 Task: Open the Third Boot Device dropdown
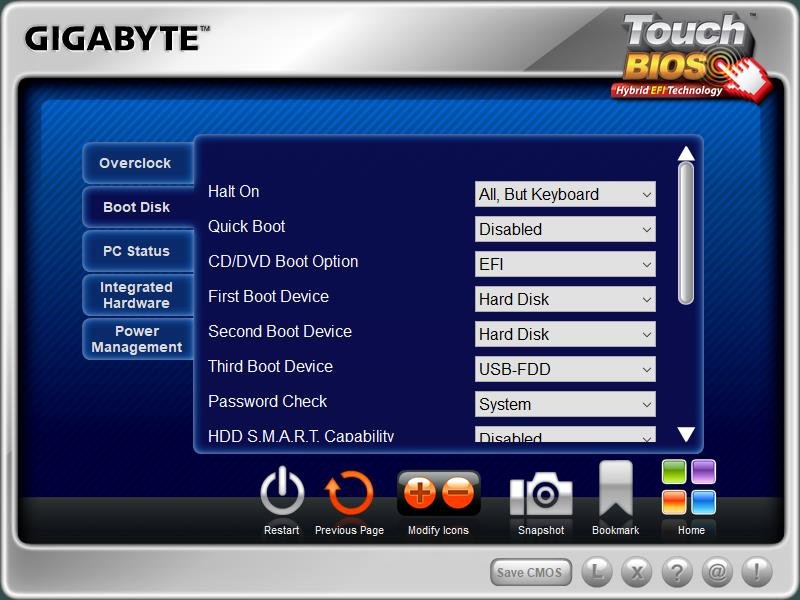pyautogui.click(x=565, y=369)
